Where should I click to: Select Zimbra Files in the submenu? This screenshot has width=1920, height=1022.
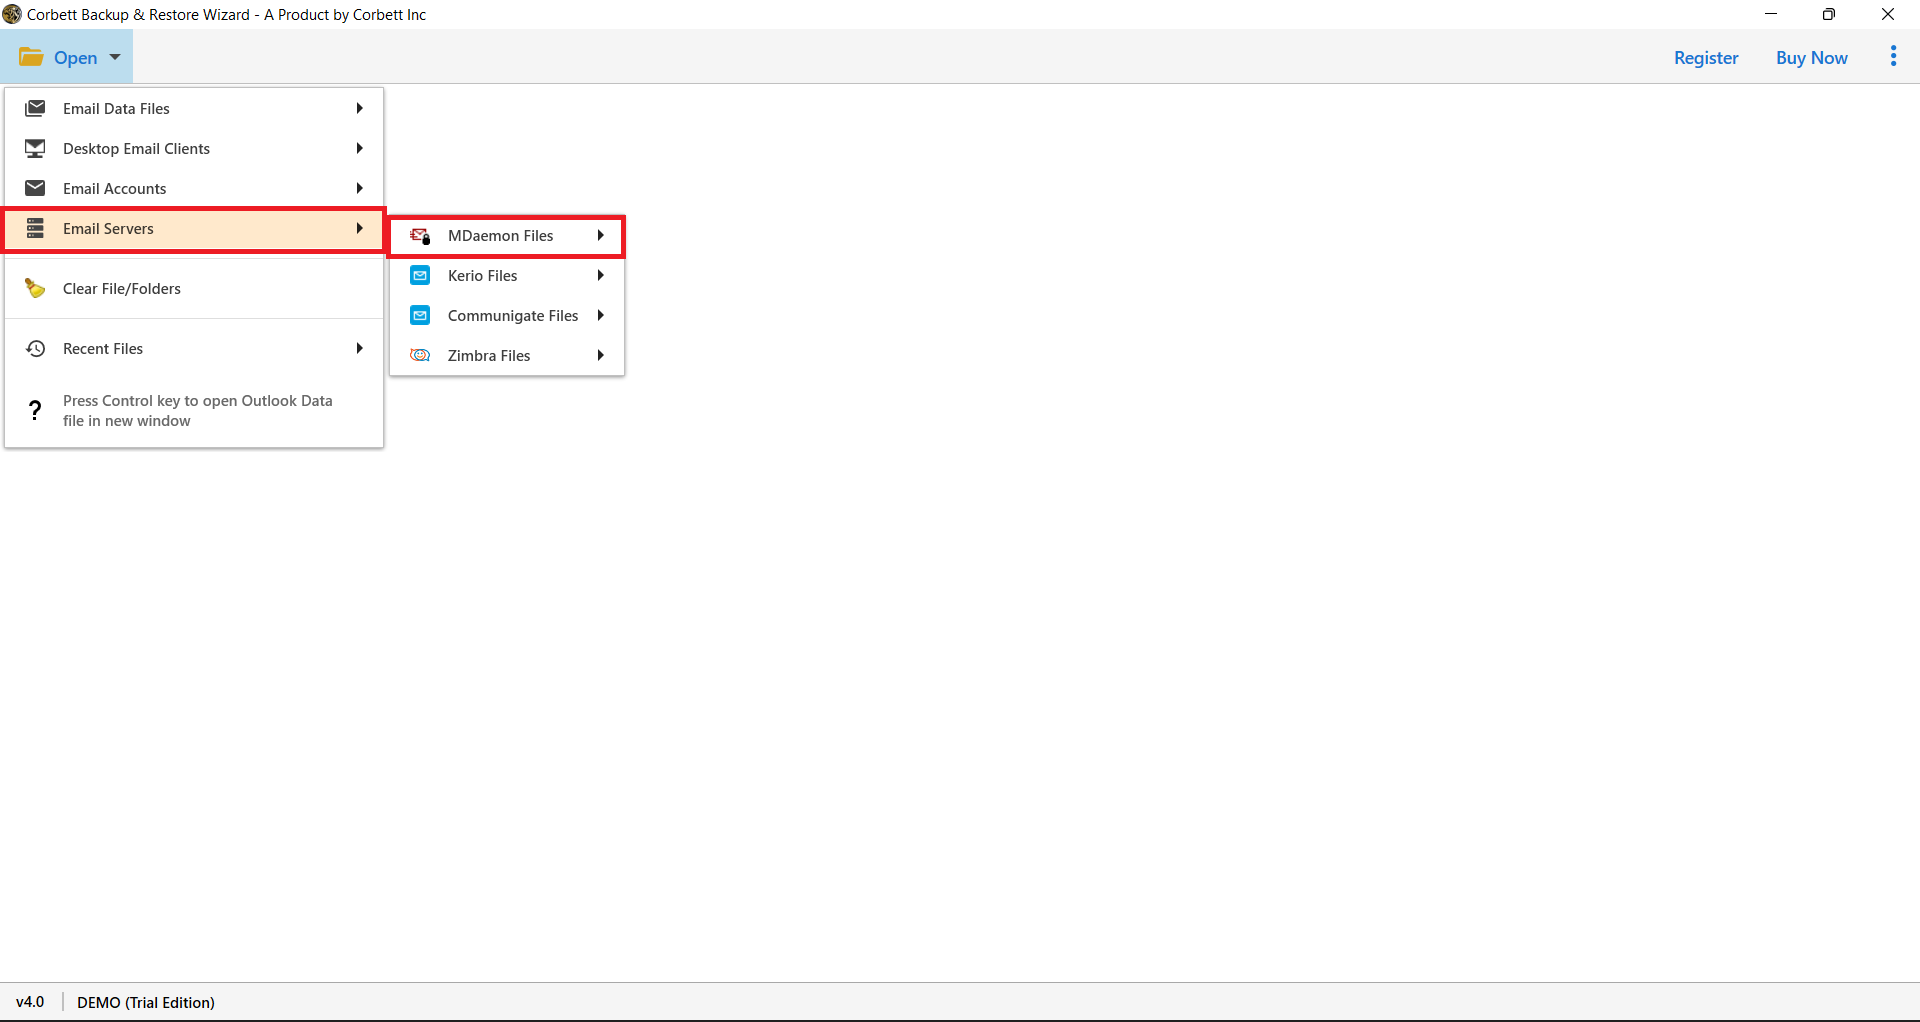pyautogui.click(x=507, y=356)
